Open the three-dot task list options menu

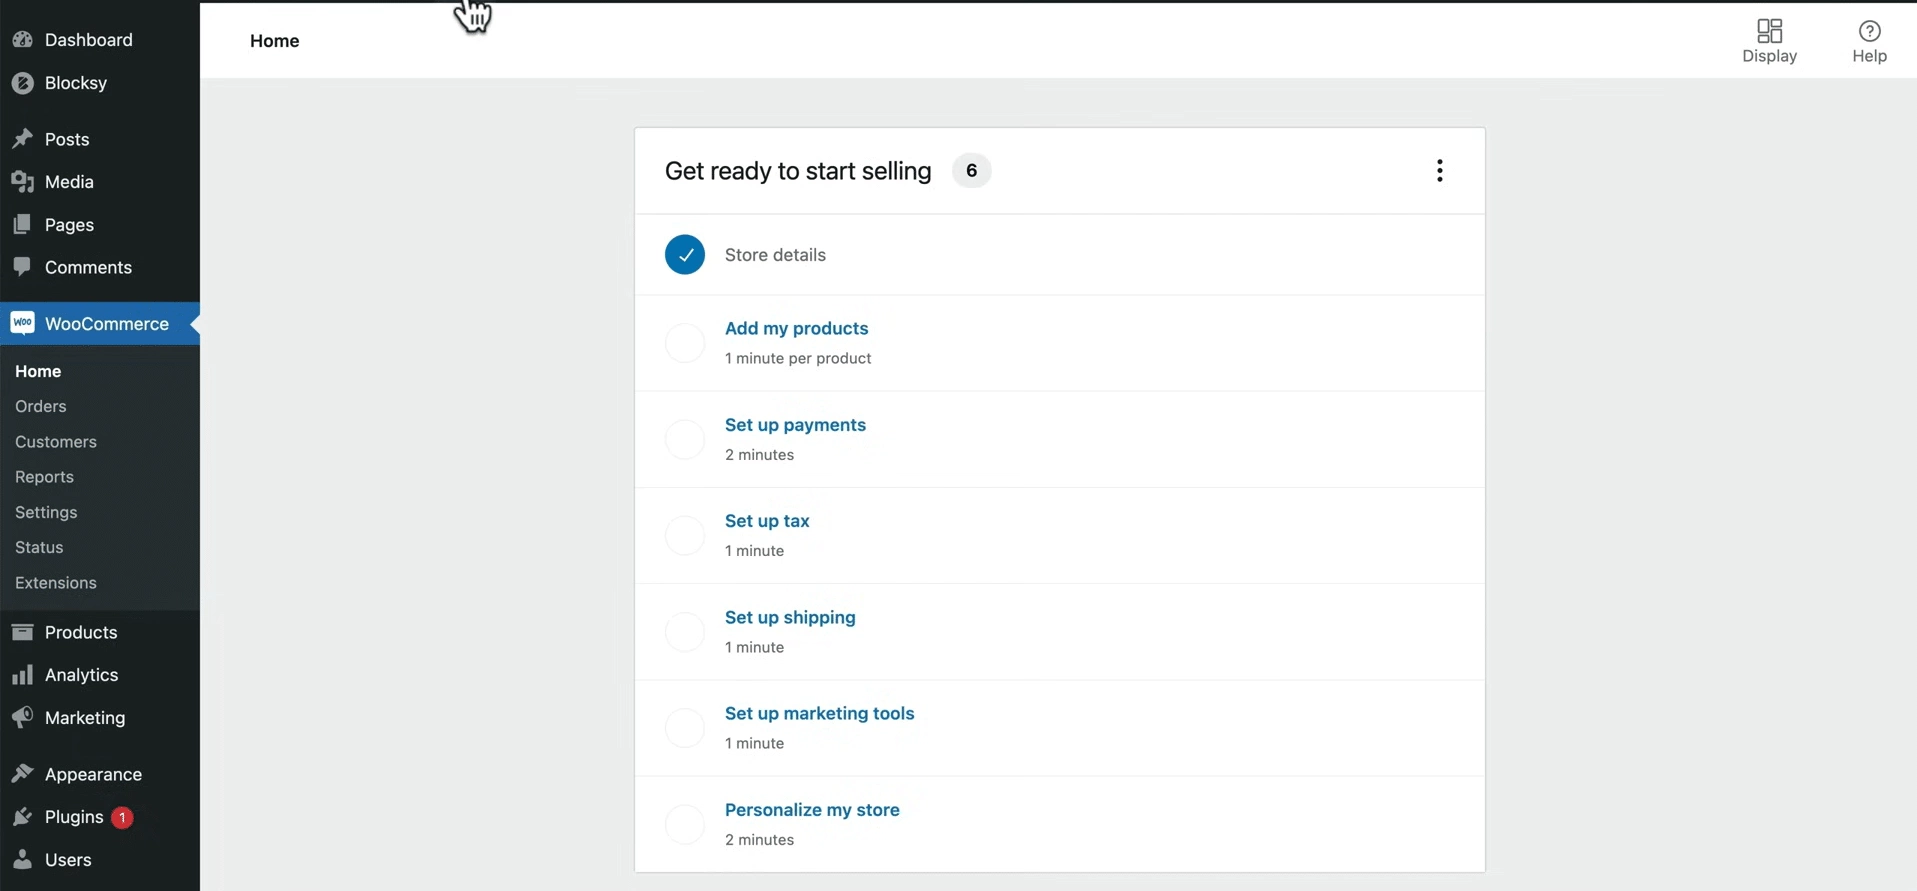coord(1439,171)
